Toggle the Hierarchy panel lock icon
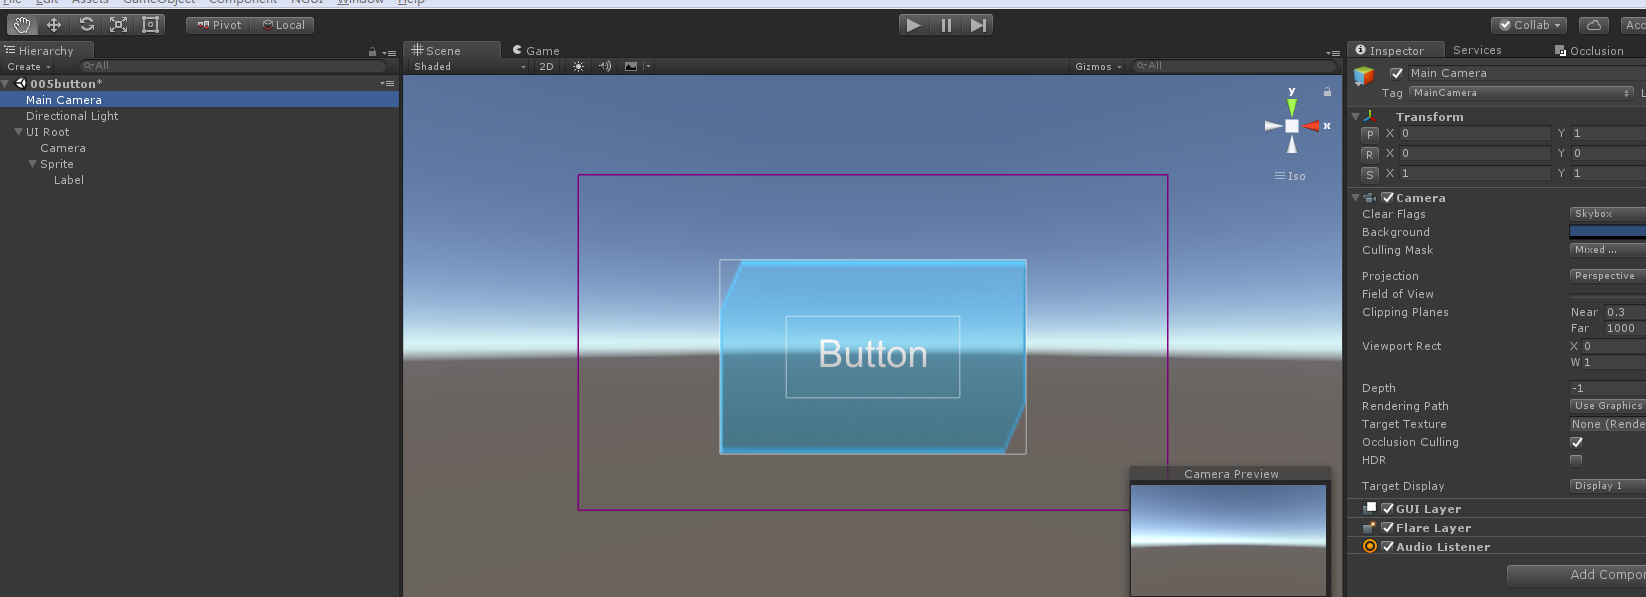Screen dimensions: 1646x597 (x=373, y=52)
